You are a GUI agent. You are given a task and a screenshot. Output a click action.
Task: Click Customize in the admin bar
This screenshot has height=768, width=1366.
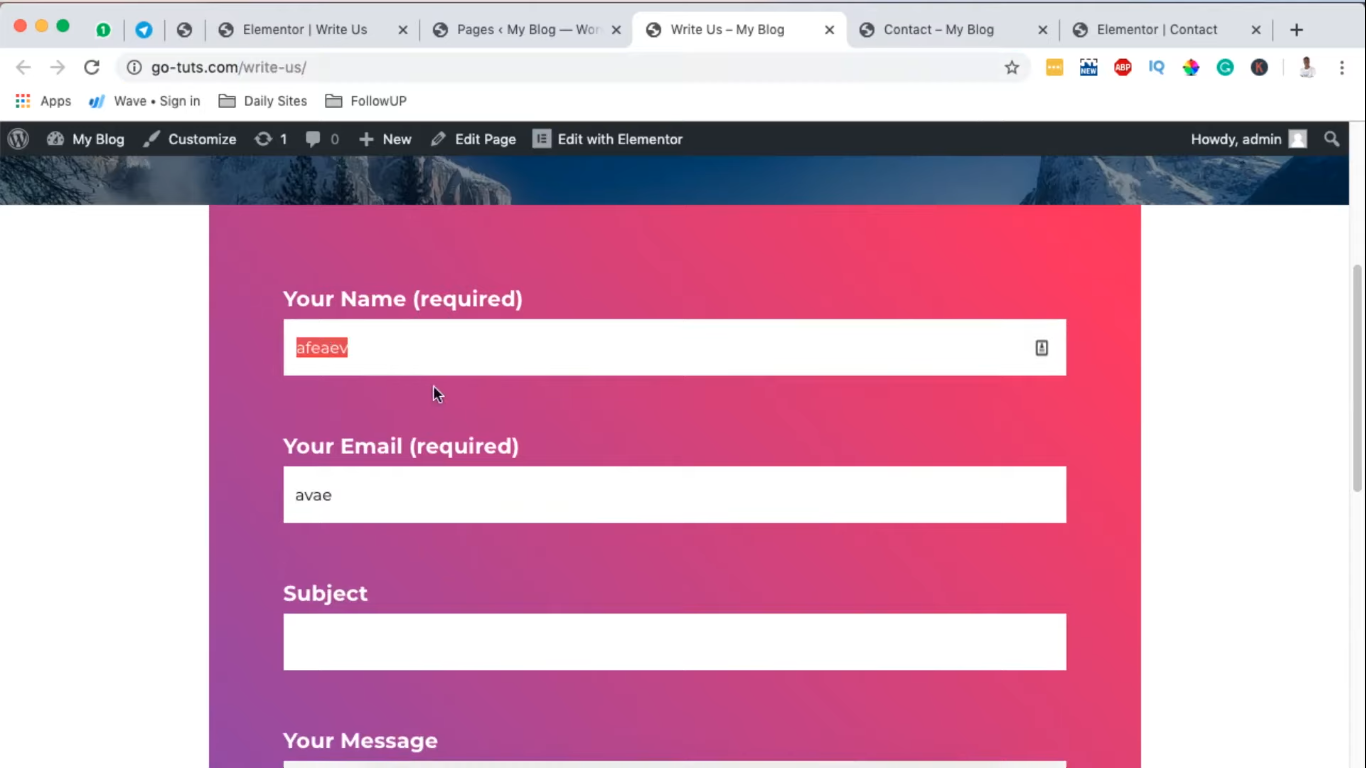pos(190,139)
